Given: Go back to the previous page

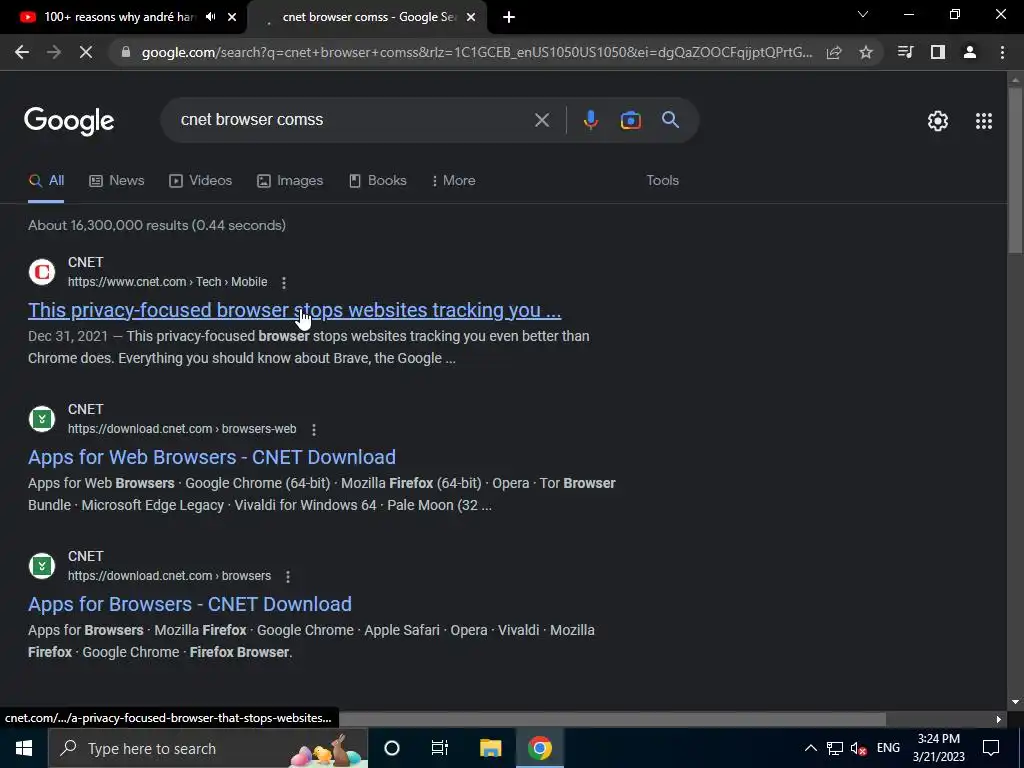Looking at the screenshot, I should pyautogui.click(x=22, y=52).
